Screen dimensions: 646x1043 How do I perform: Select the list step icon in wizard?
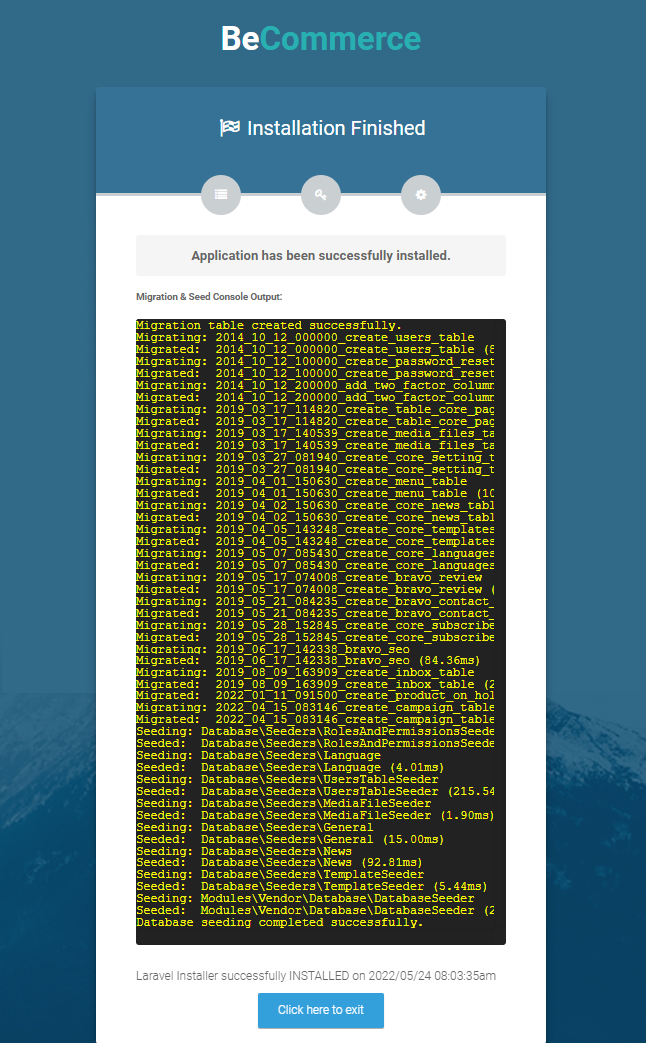click(221, 195)
